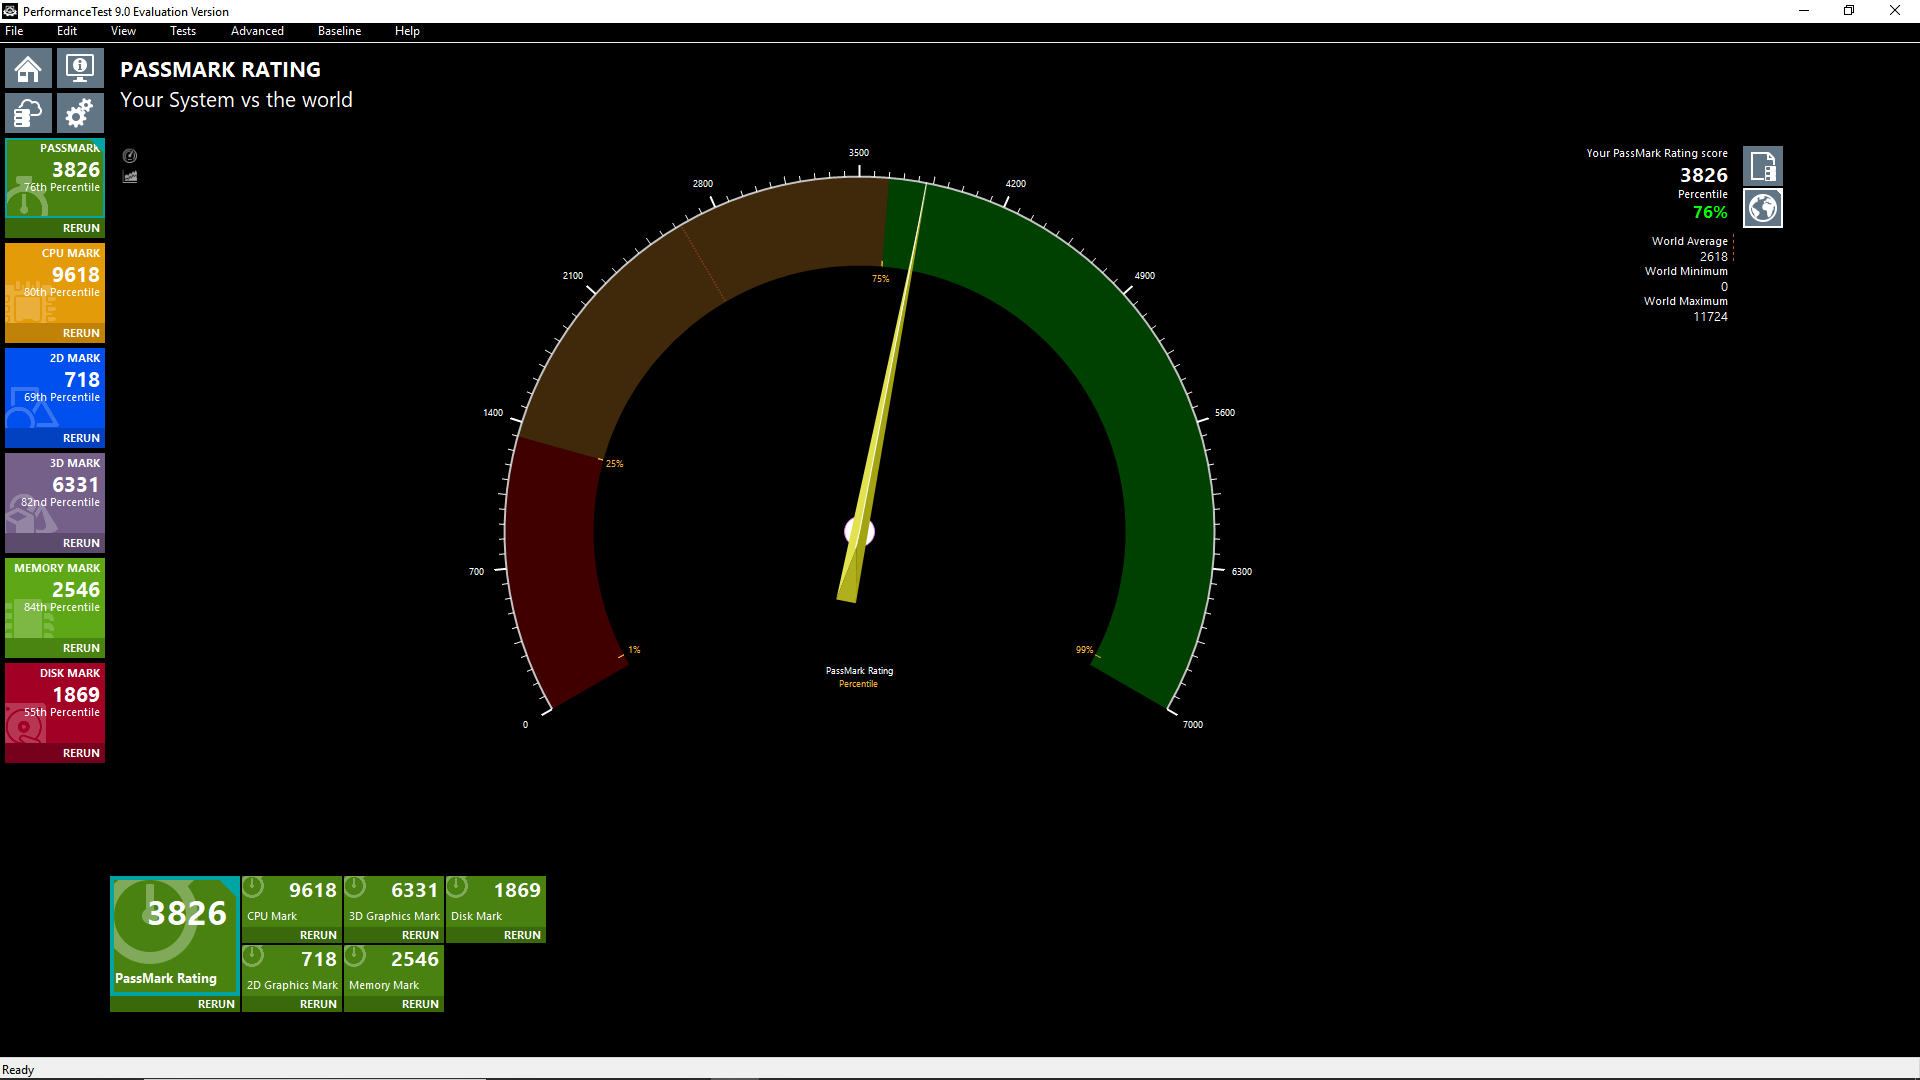Open the Tests menu

[182, 31]
